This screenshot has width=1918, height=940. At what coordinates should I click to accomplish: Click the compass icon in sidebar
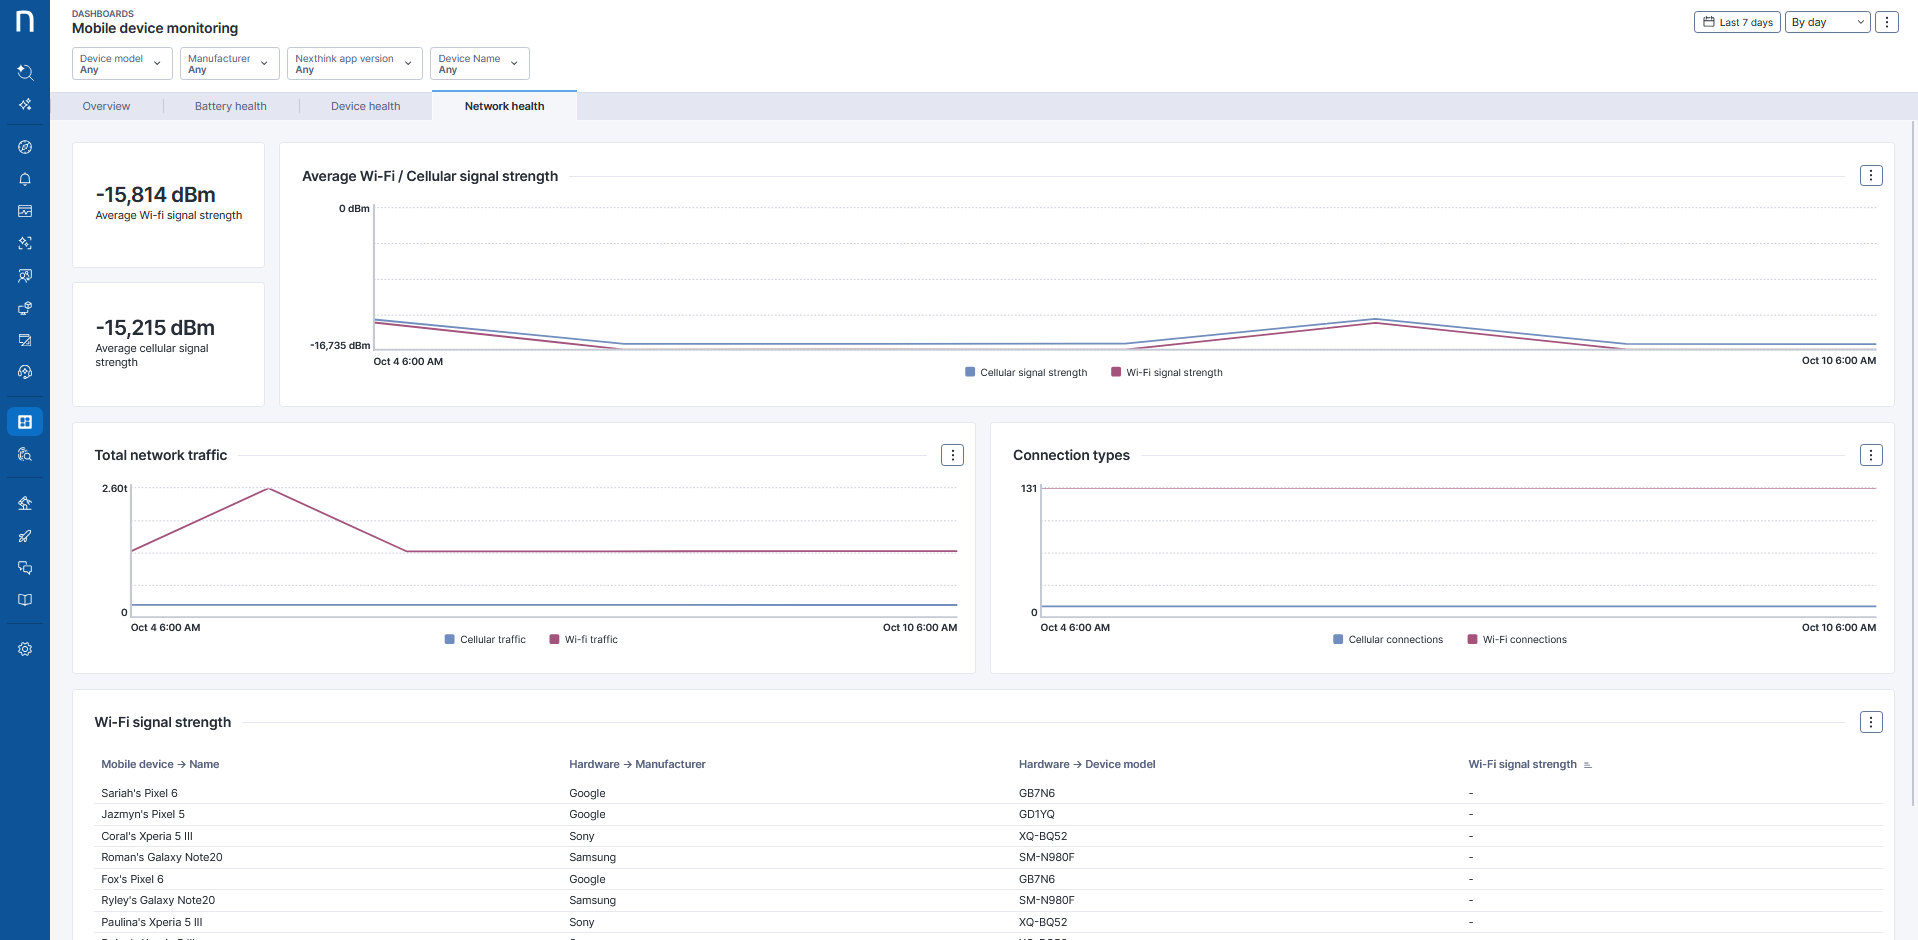pos(25,147)
